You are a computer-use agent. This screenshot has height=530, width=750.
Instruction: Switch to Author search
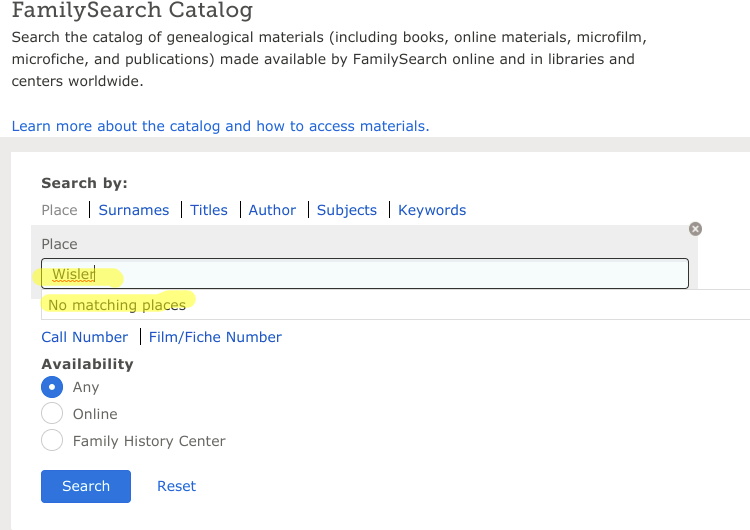tap(272, 210)
